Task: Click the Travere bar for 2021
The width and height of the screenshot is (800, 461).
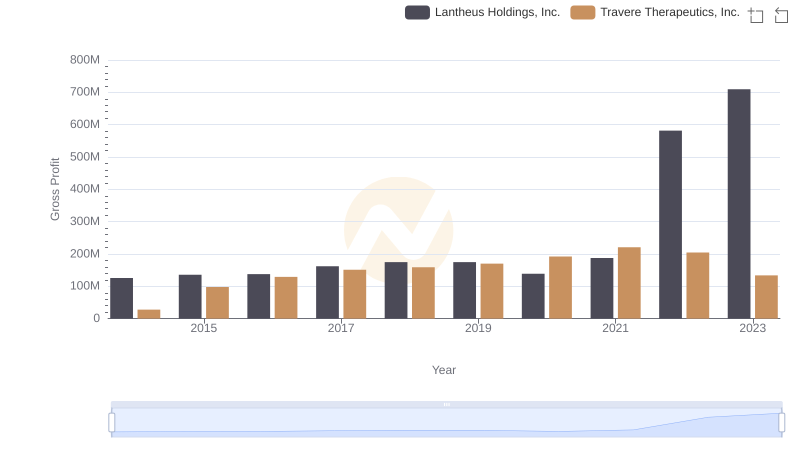Action: pos(629,283)
